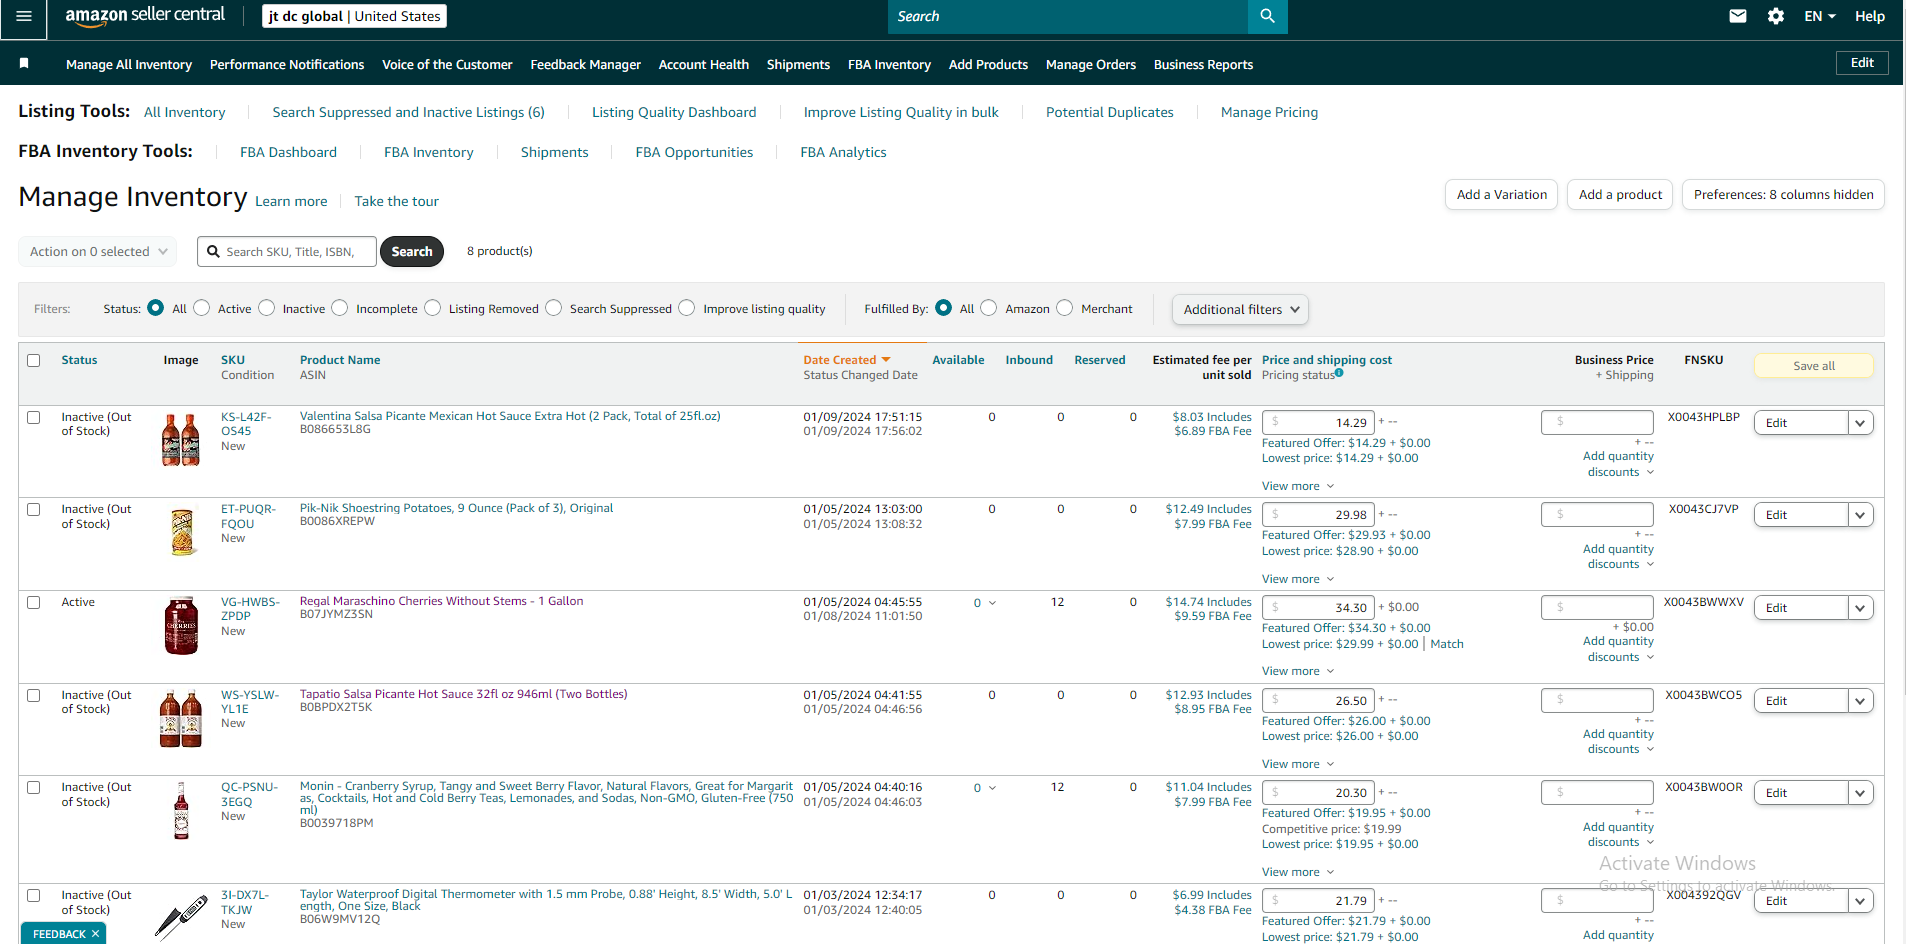The width and height of the screenshot is (1906, 944).
Task: Tick the select-all checkbox in table header
Action: pos(34,360)
